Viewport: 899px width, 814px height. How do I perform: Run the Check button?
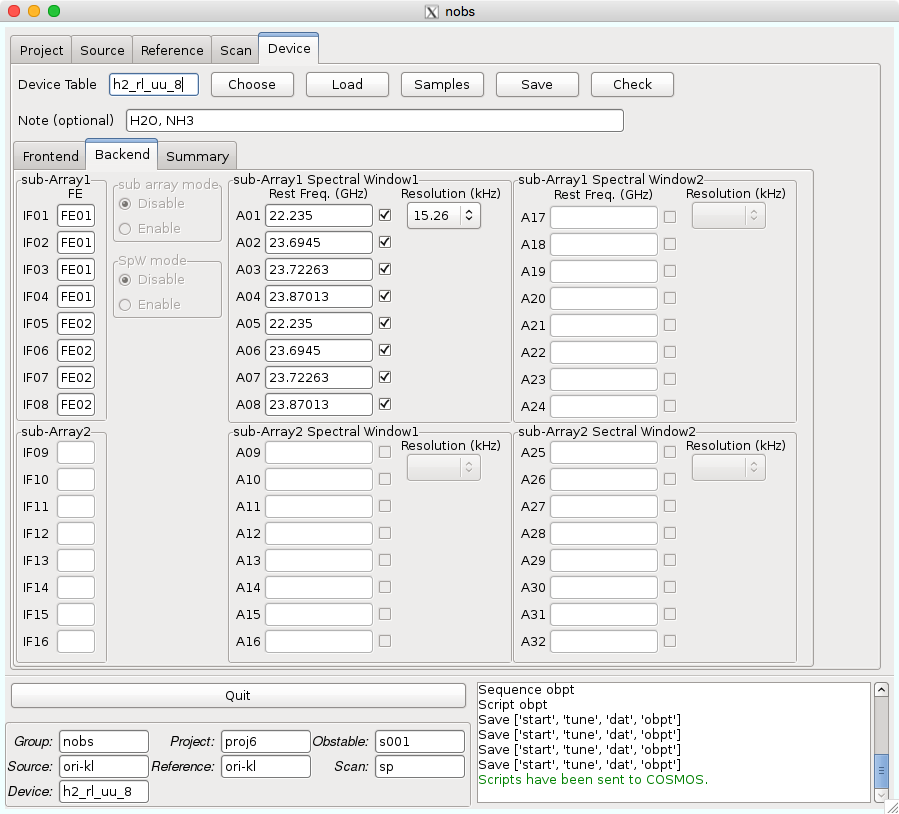632,84
